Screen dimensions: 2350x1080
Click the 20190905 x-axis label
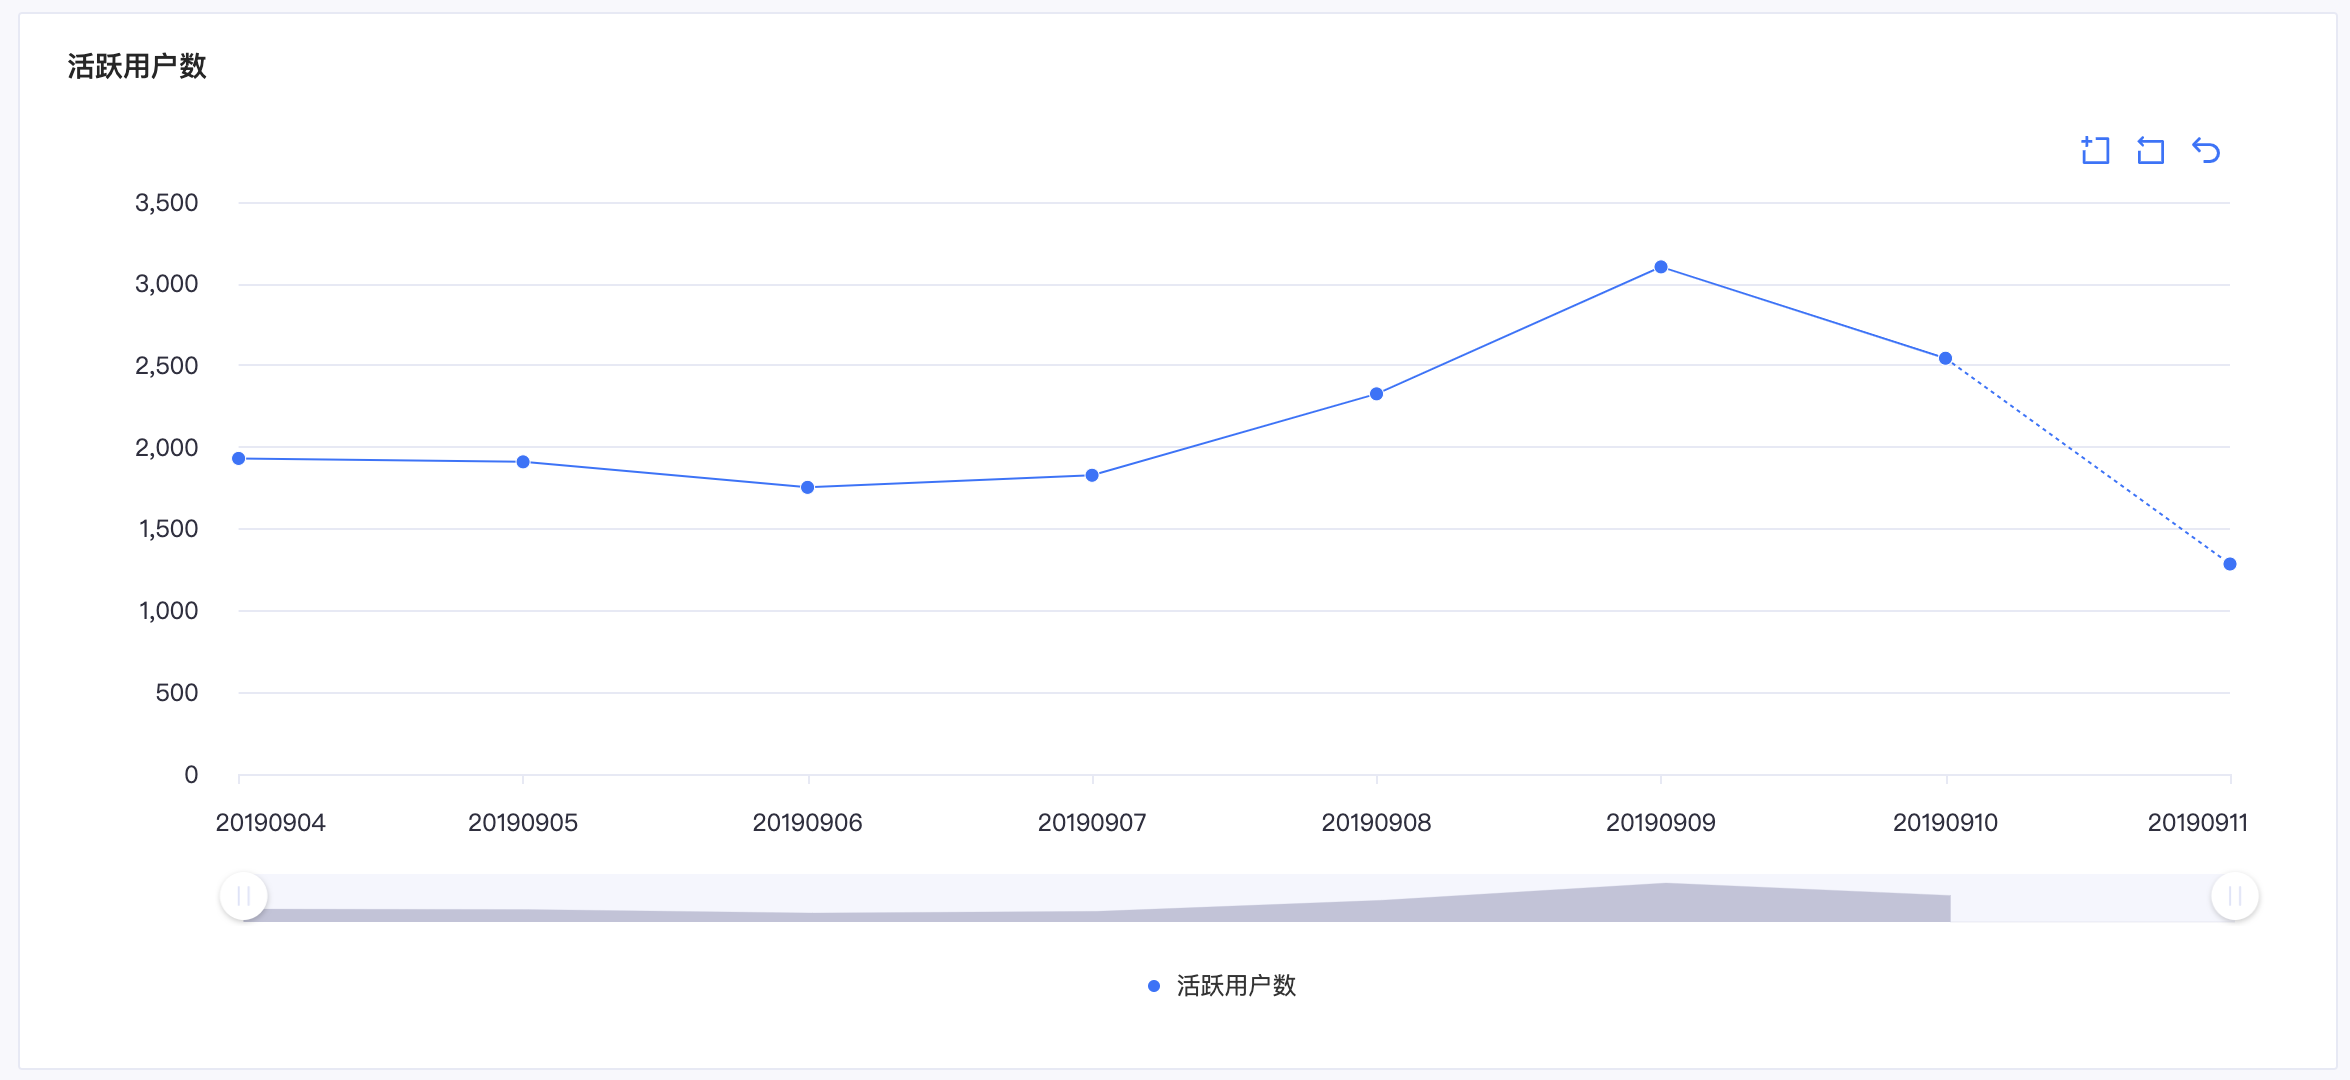tap(523, 823)
